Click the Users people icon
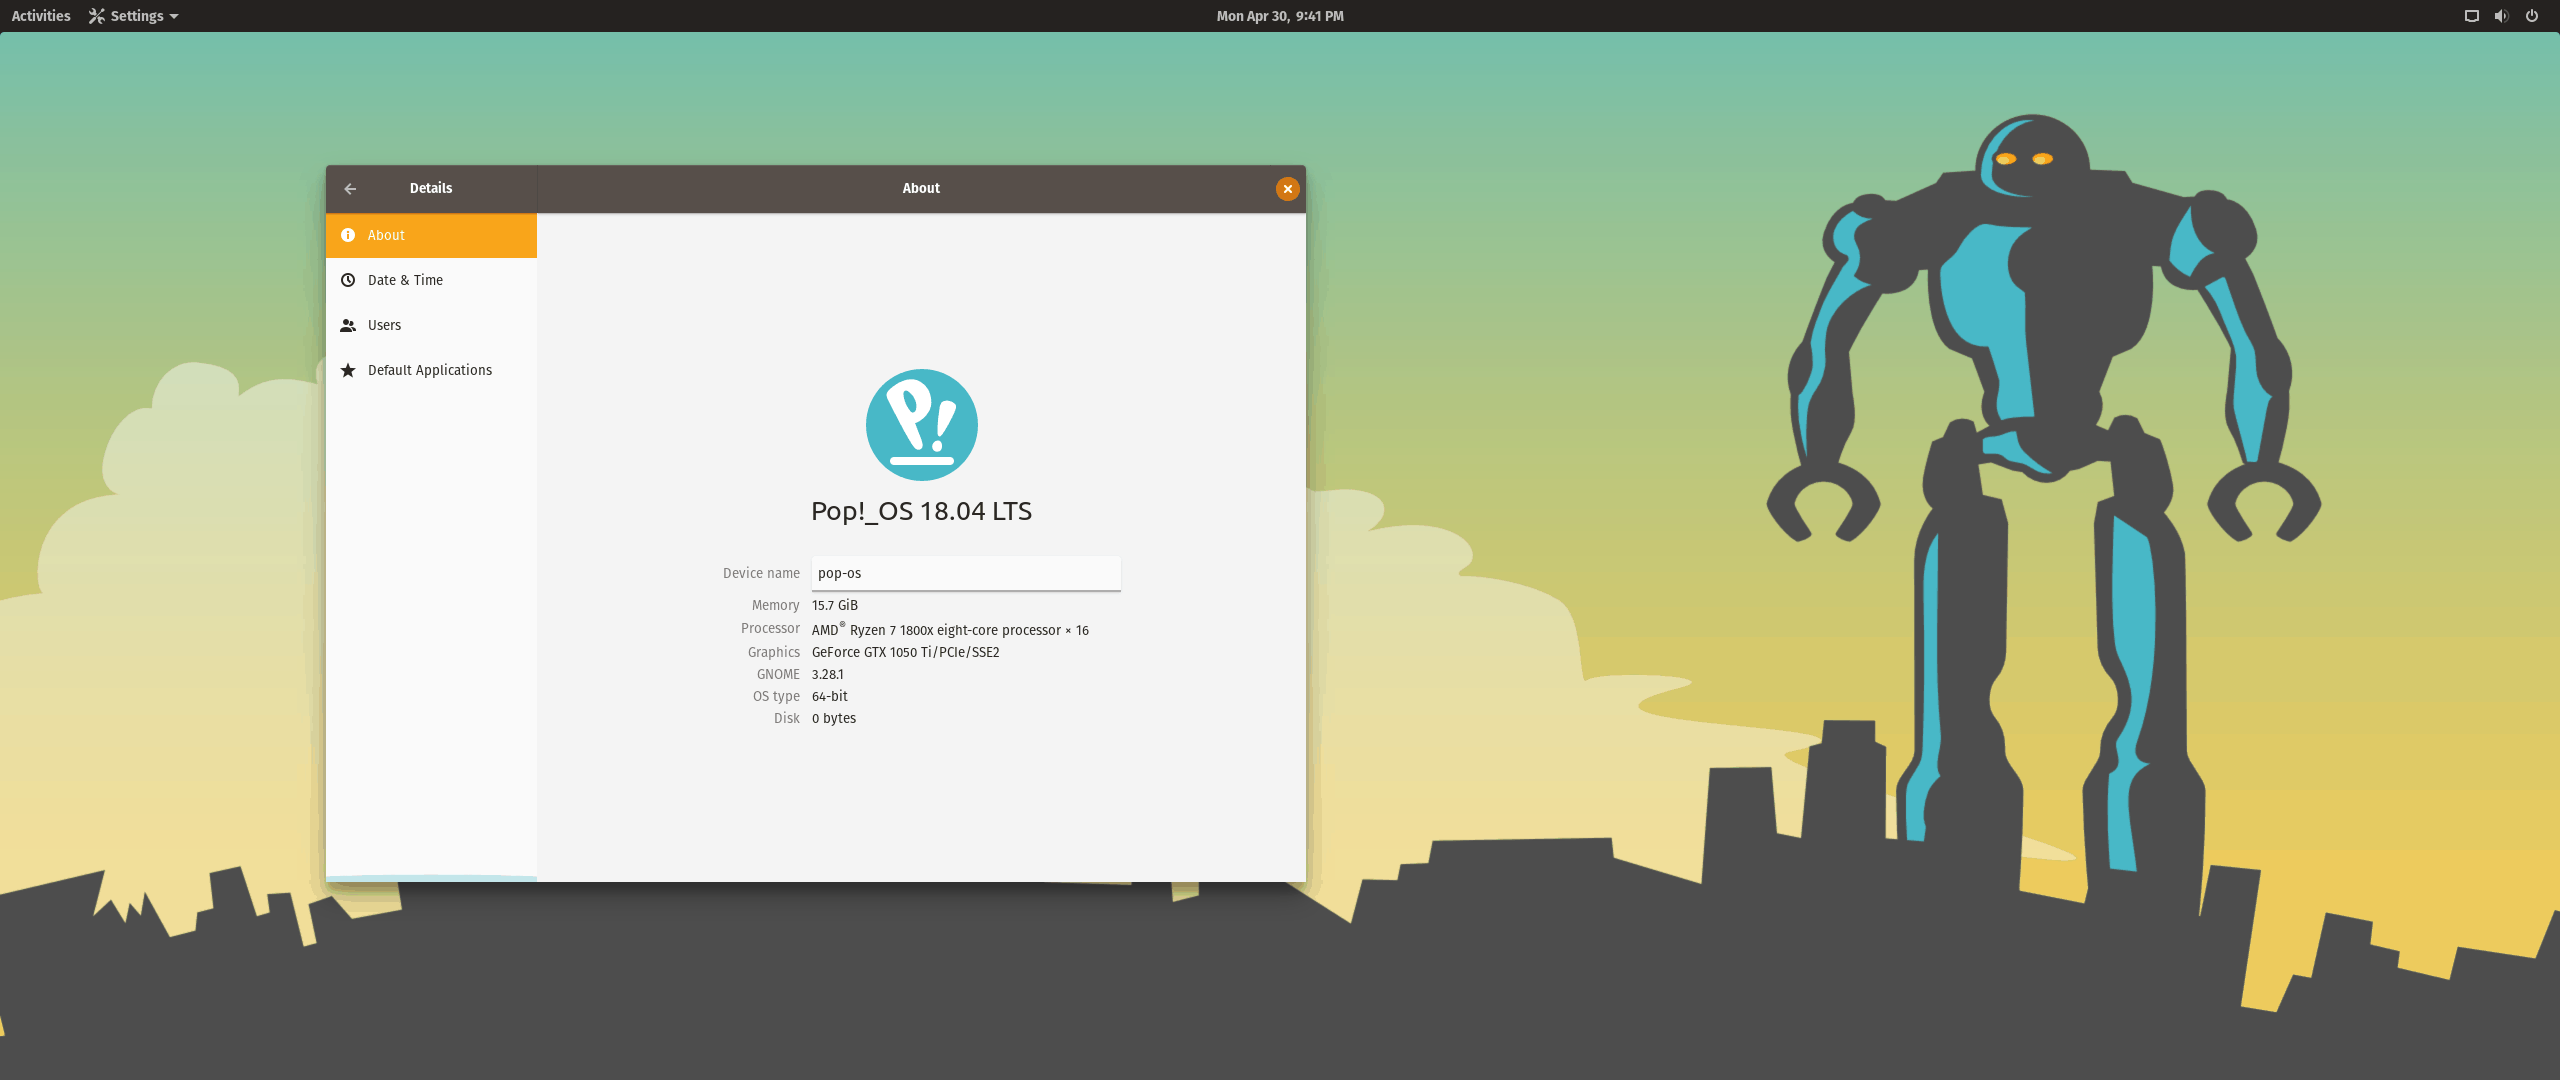The height and width of the screenshot is (1080, 2560). tap(348, 325)
